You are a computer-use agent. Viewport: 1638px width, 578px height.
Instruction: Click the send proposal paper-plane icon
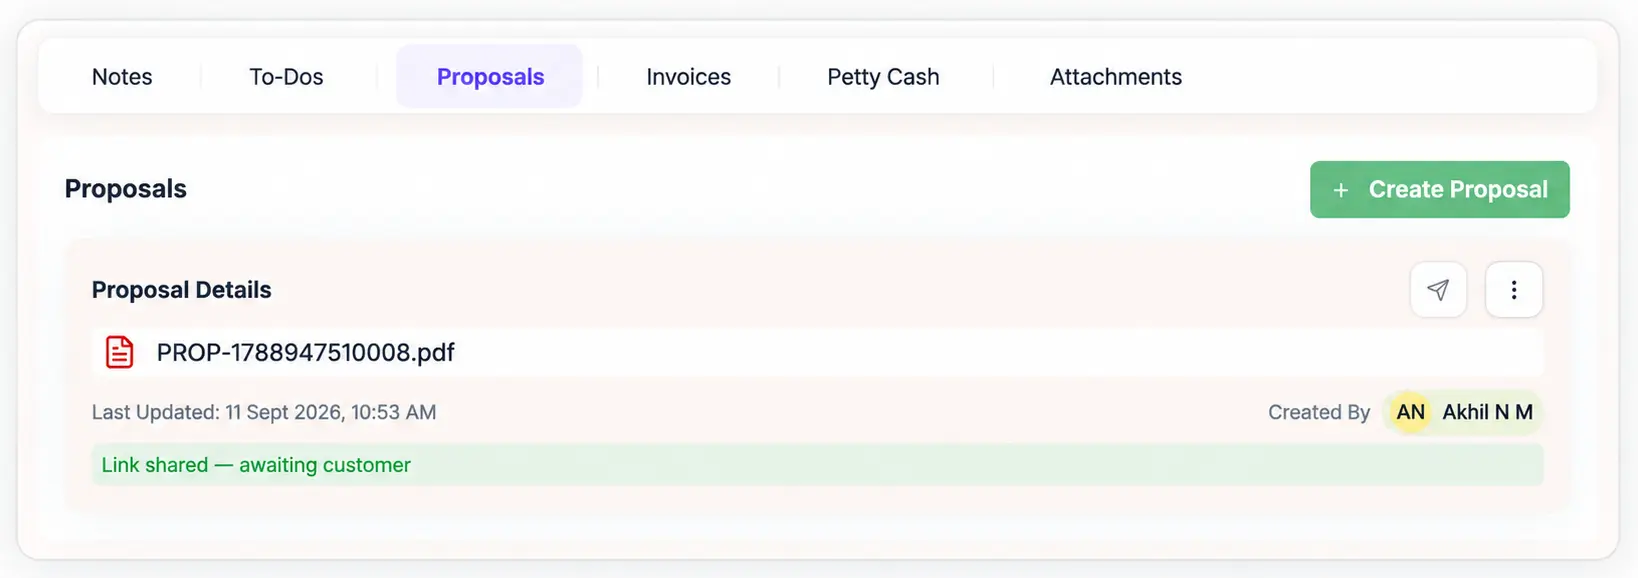pos(1438,290)
